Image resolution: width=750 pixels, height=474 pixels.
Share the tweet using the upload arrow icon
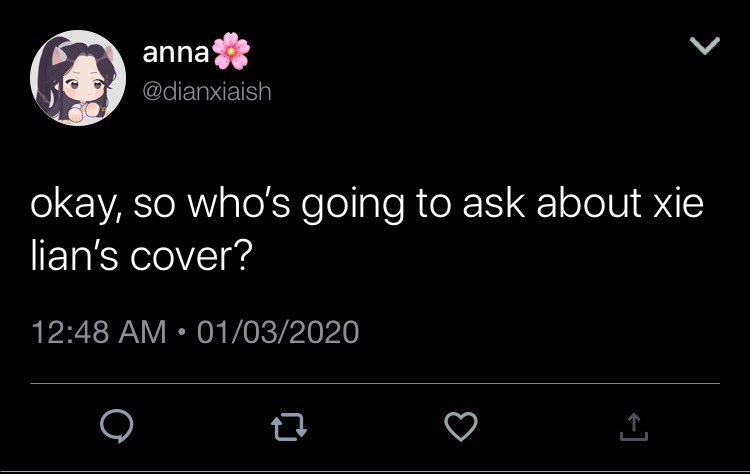634,427
